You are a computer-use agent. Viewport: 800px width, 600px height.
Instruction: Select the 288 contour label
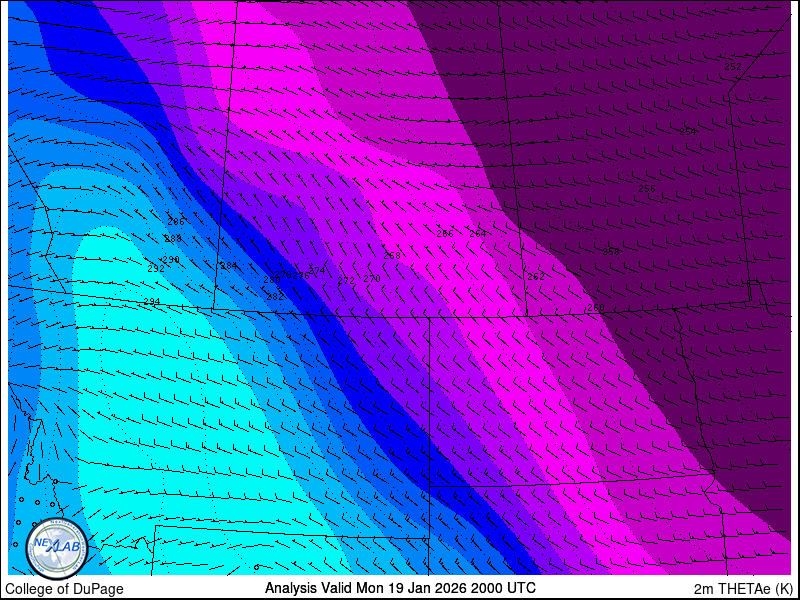coord(173,239)
